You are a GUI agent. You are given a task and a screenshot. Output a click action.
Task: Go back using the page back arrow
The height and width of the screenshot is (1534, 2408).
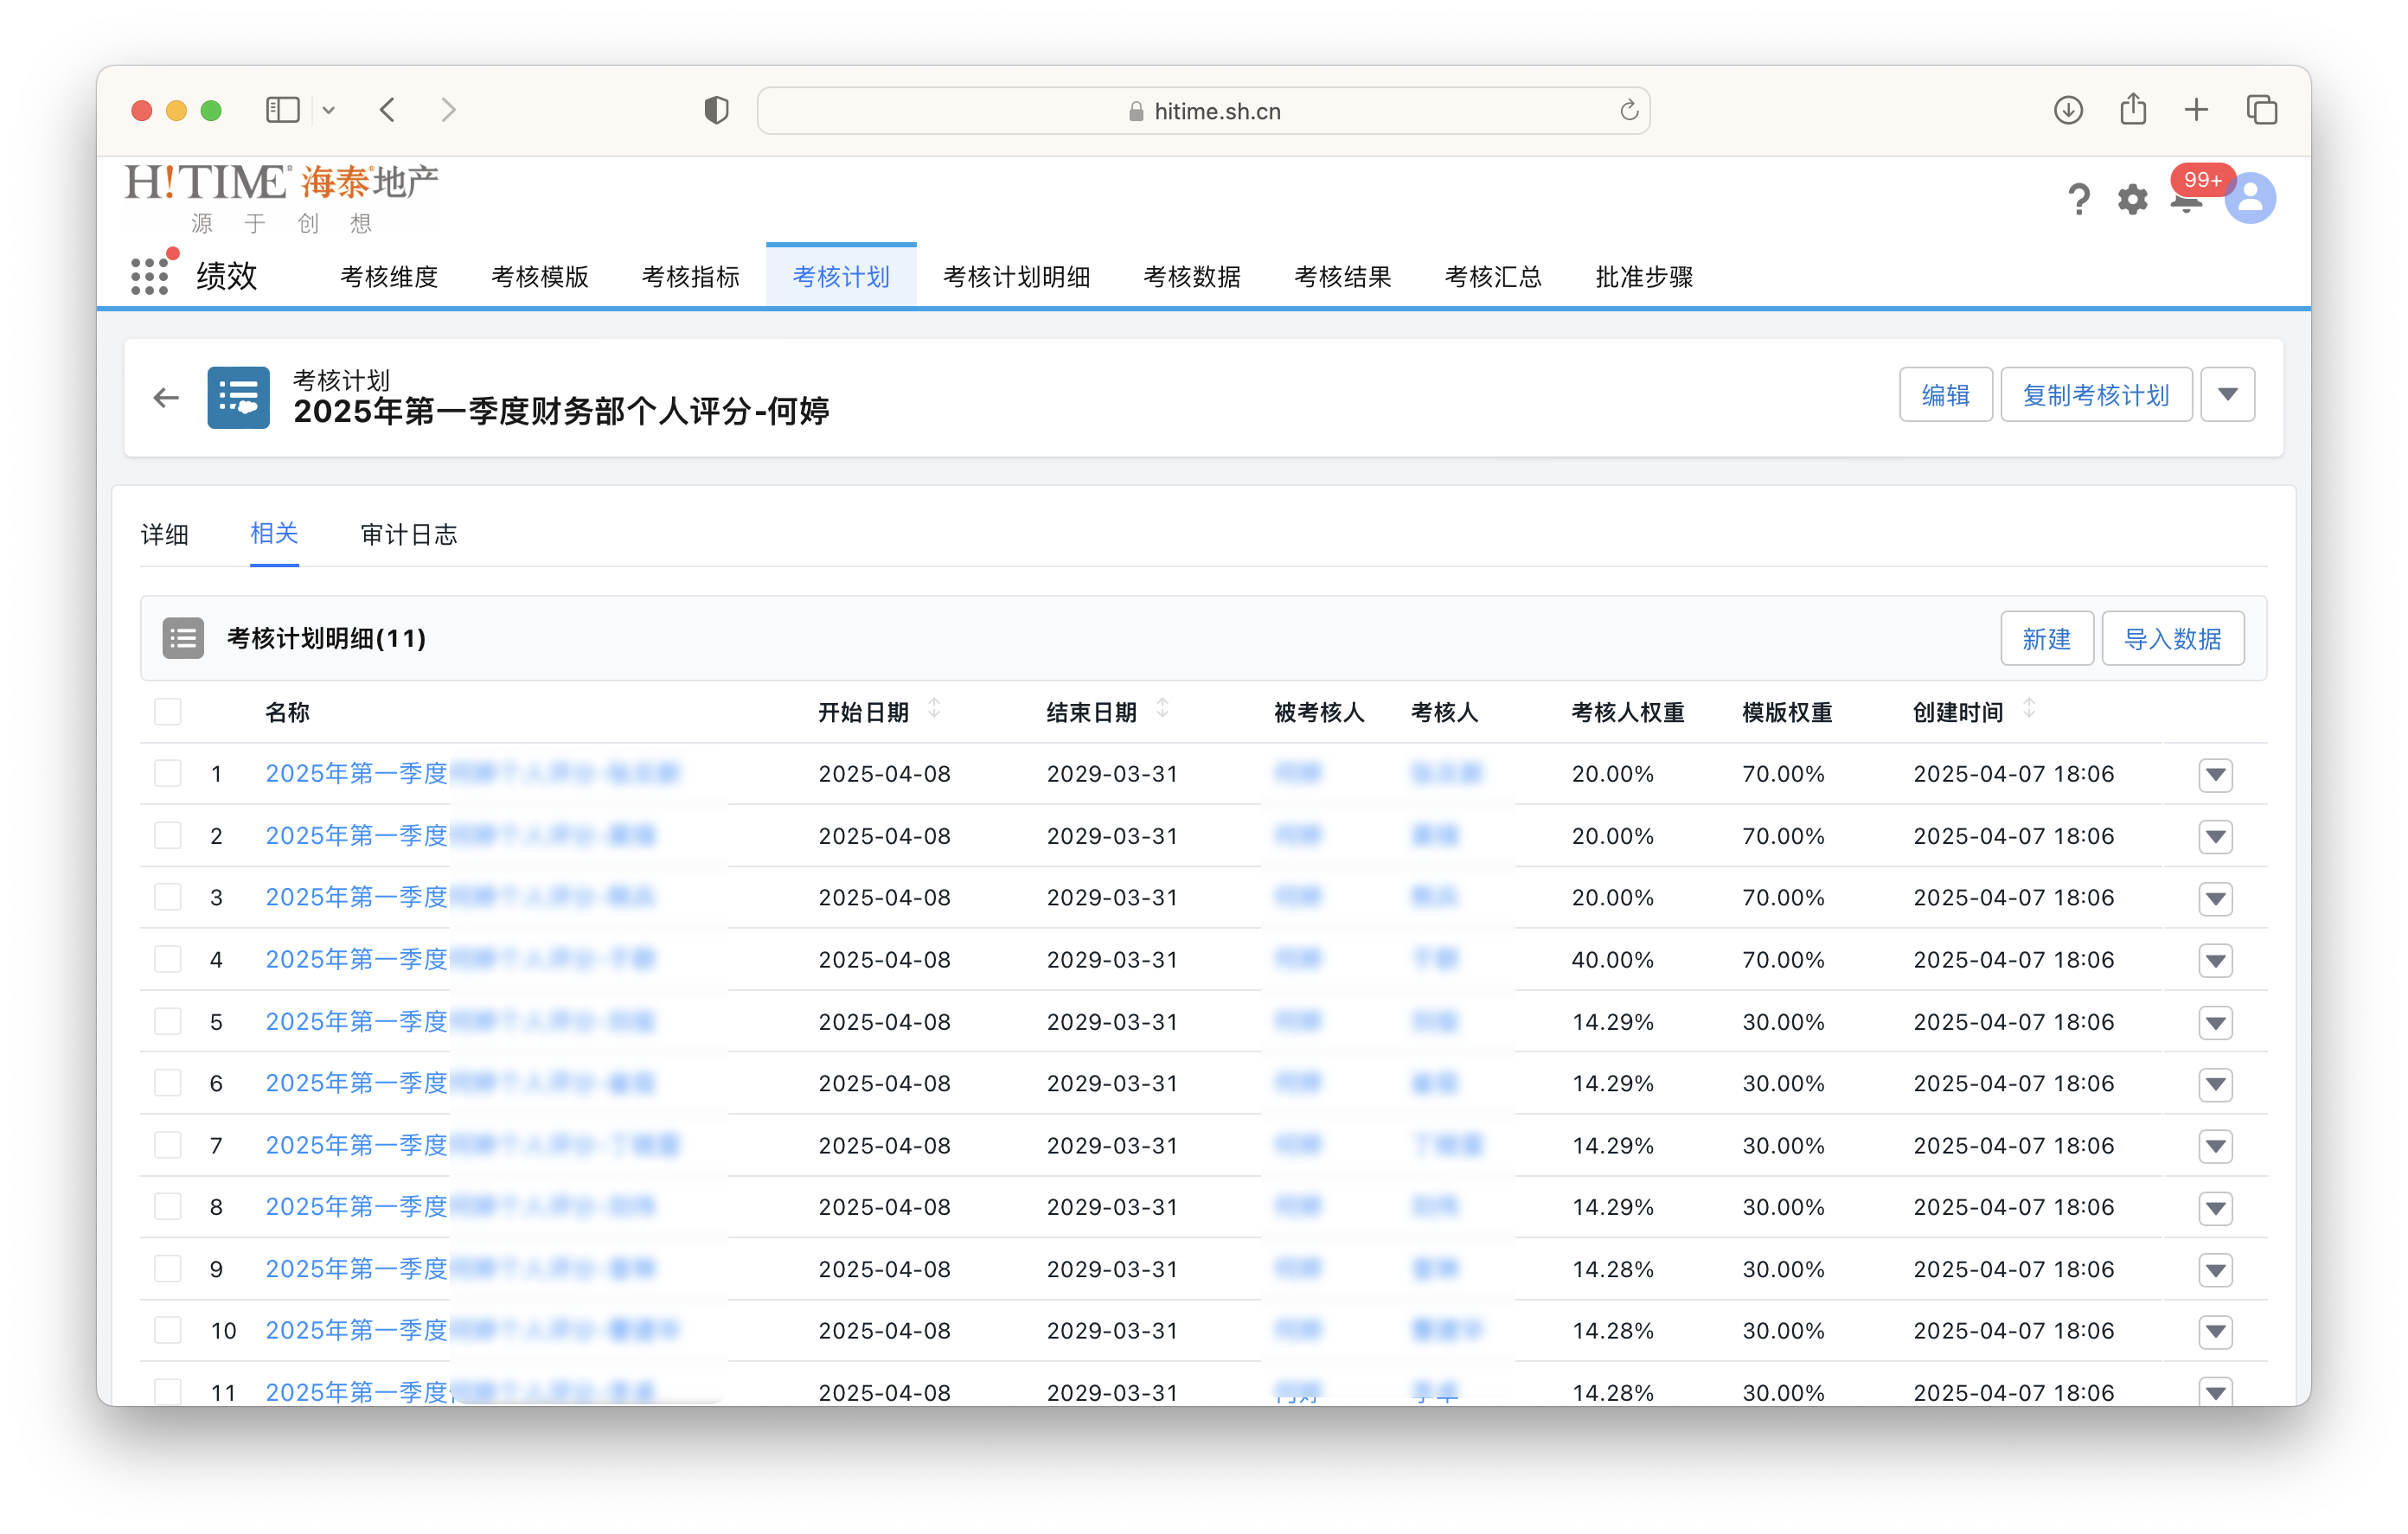click(x=166, y=398)
